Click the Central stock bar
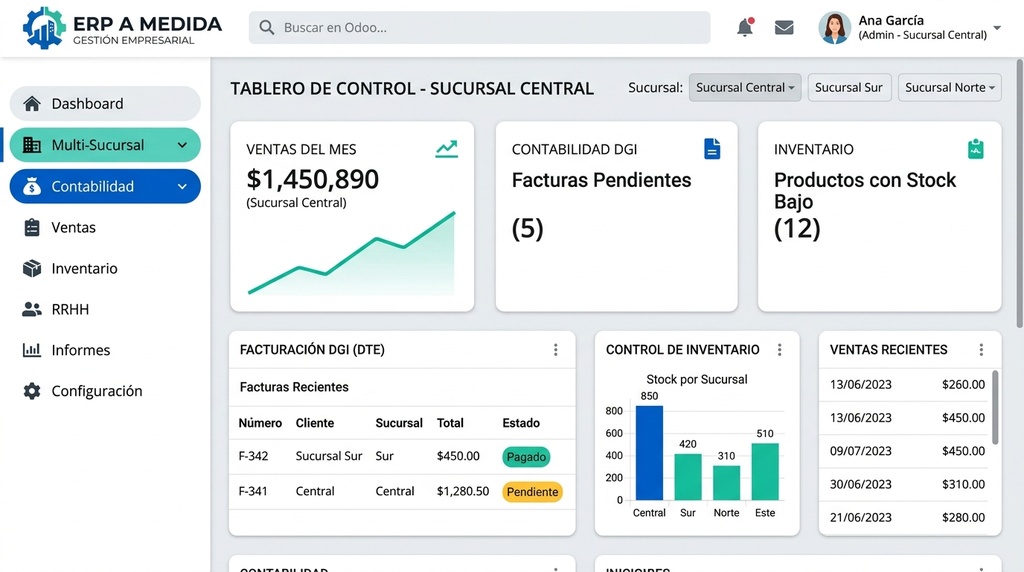The width and height of the screenshot is (1024, 572). 649,453
